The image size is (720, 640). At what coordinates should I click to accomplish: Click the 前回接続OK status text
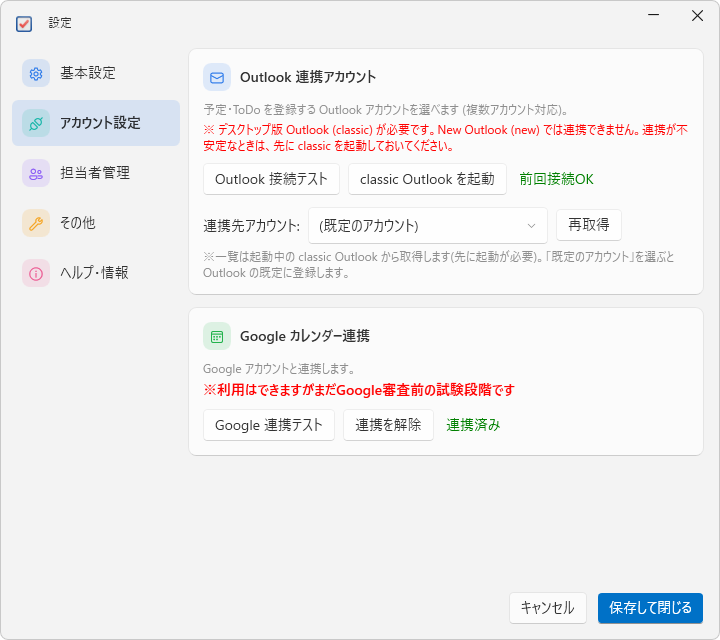click(x=557, y=179)
